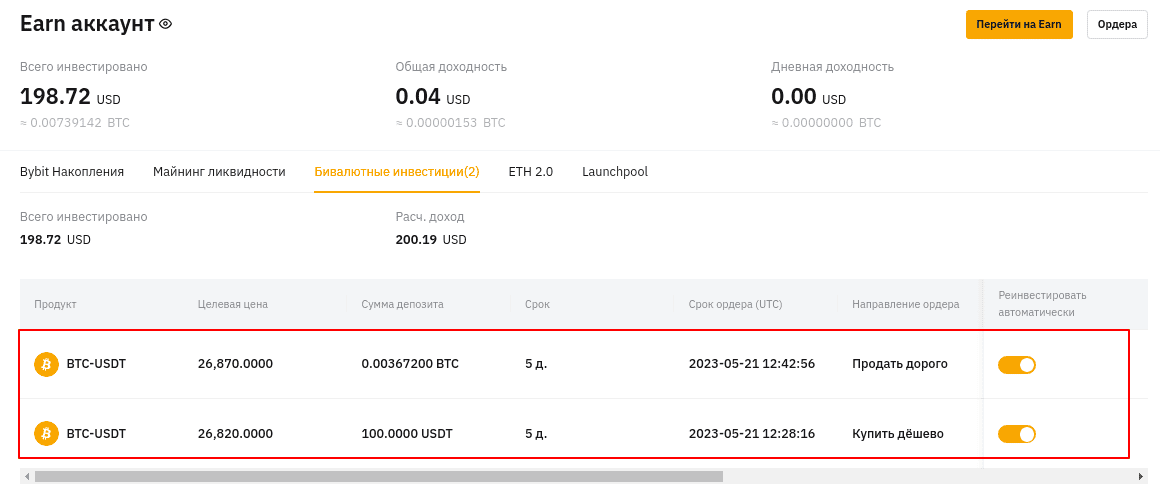This screenshot has height=496, width=1160.
Task: Select the 26,820.0000 target price cell
Action: (235, 434)
